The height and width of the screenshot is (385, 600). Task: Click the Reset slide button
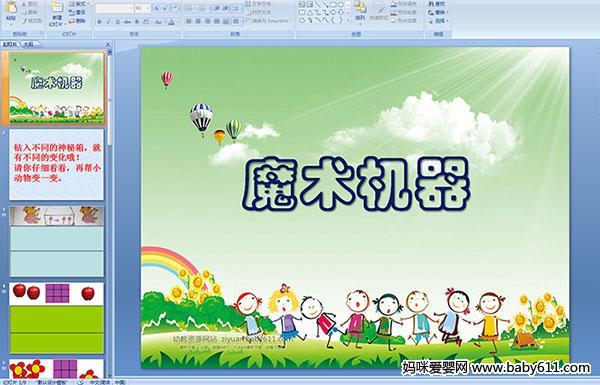pos(78,12)
